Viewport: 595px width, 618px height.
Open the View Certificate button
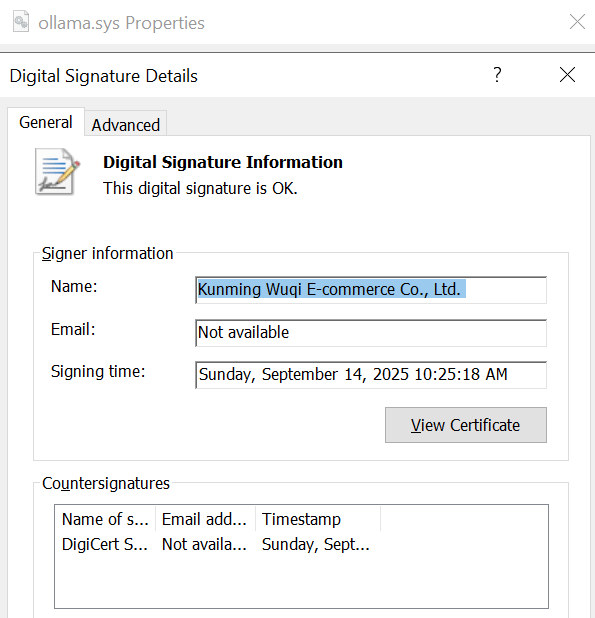tap(466, 425)
